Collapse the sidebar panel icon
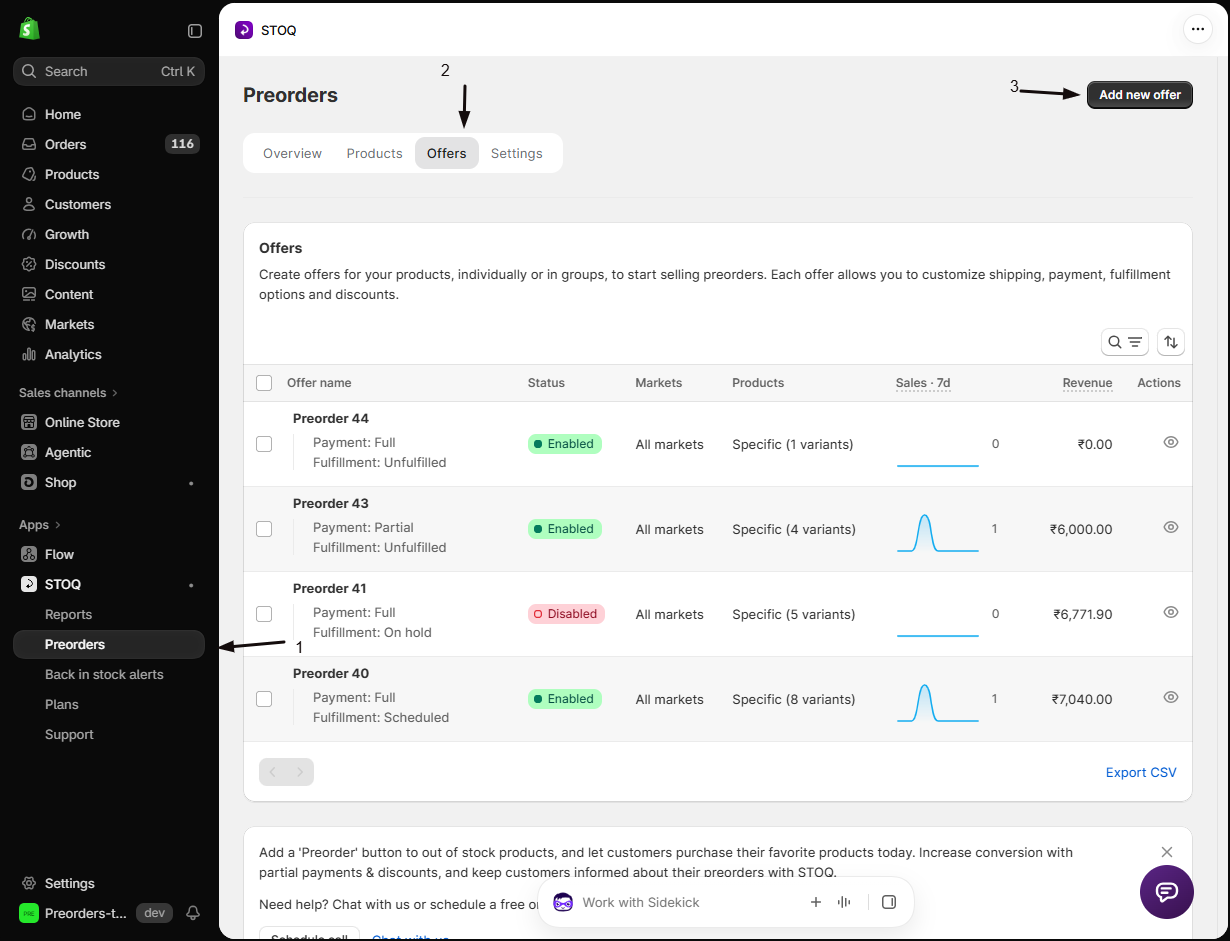 coord(195,31)
